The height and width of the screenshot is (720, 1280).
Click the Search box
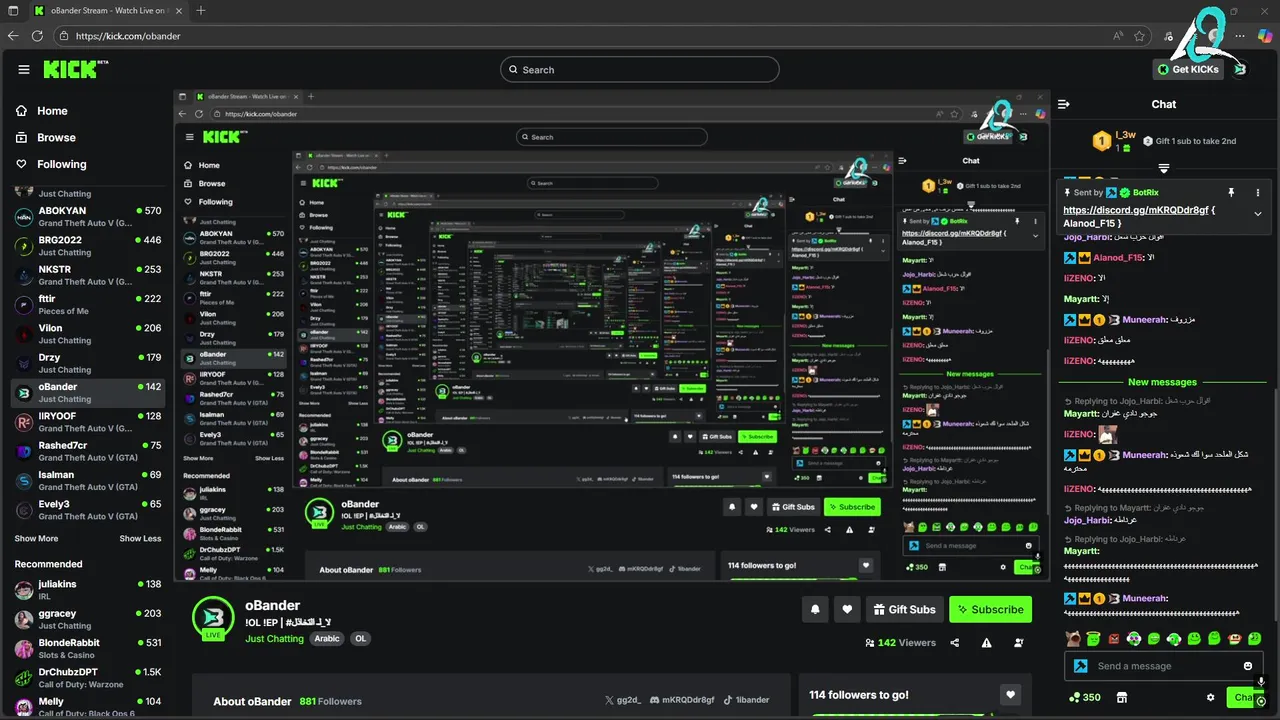click(640, 69)
